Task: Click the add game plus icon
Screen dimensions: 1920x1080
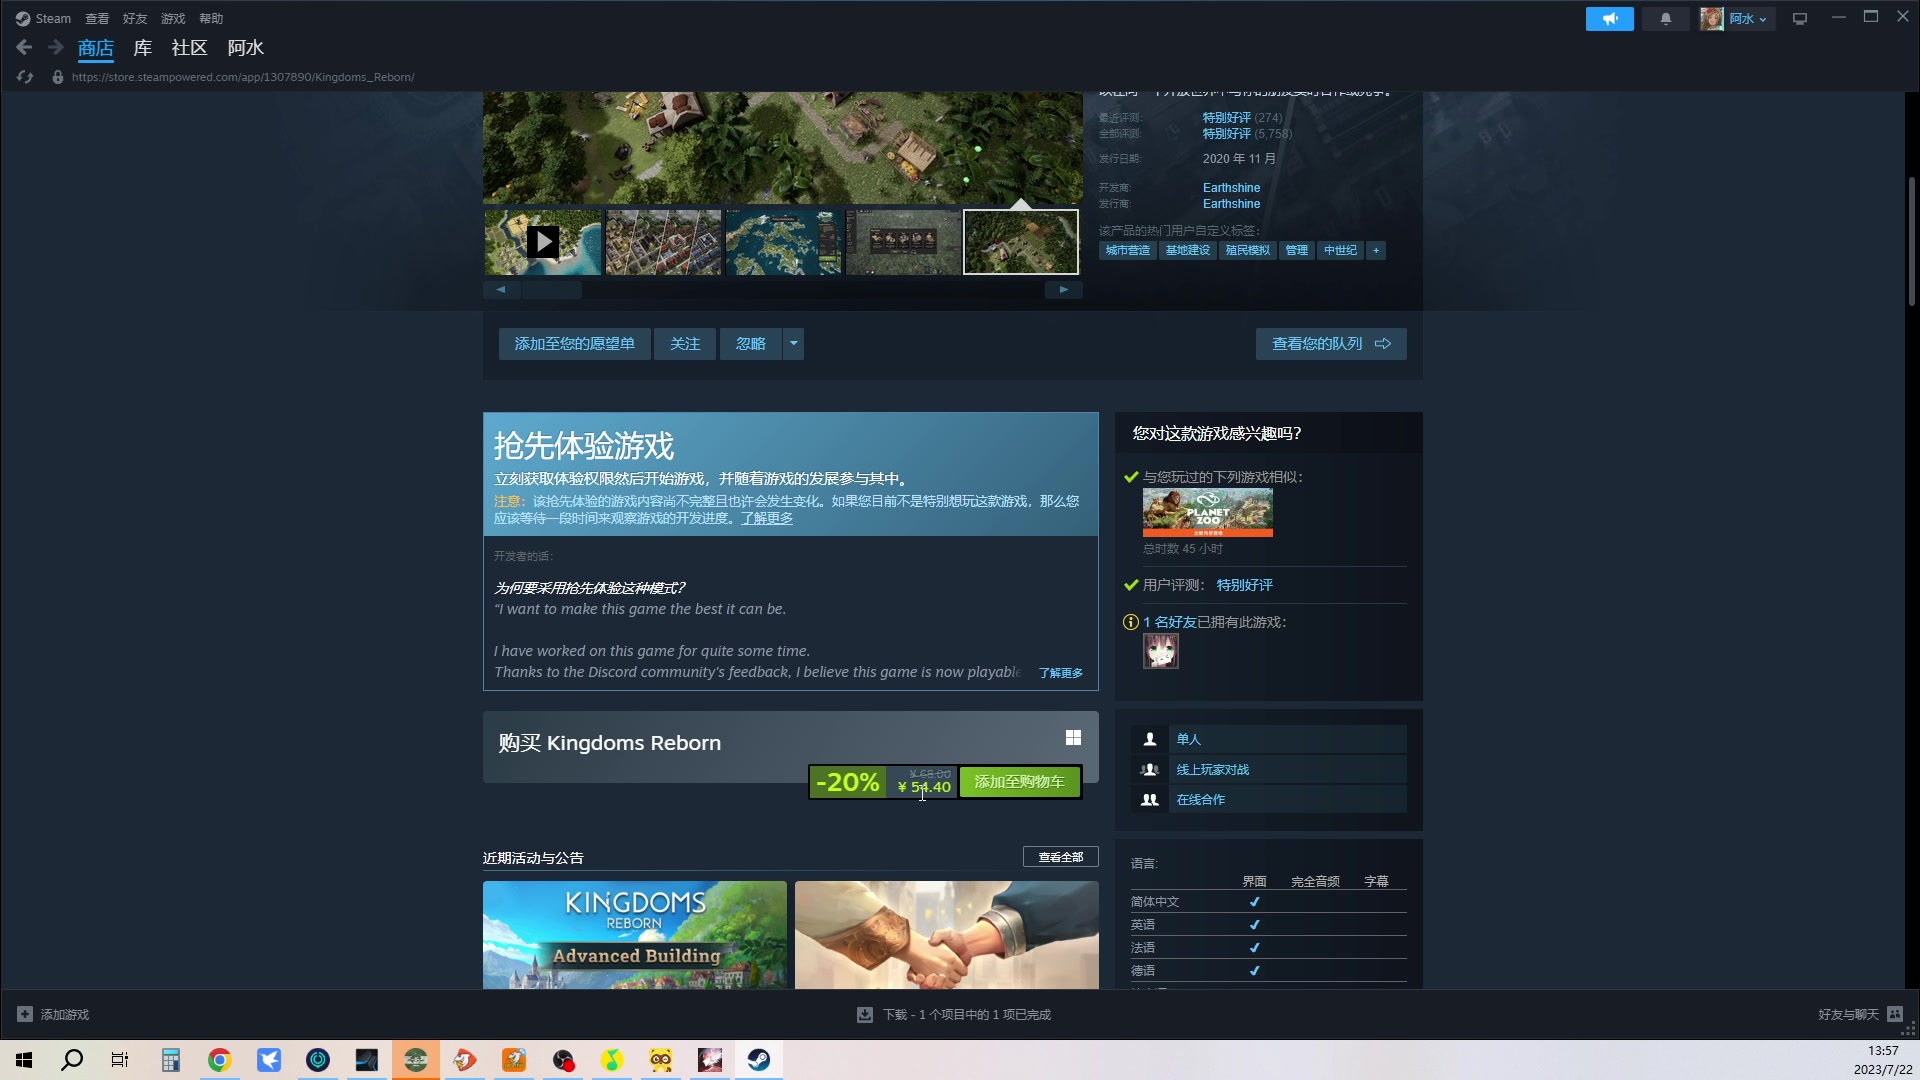Action: point(25,1014)
